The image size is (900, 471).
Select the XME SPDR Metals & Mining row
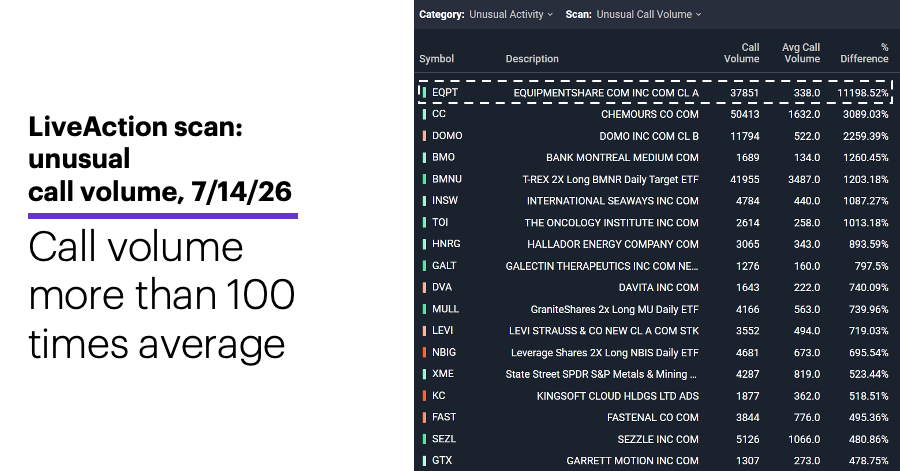(654, 374)
